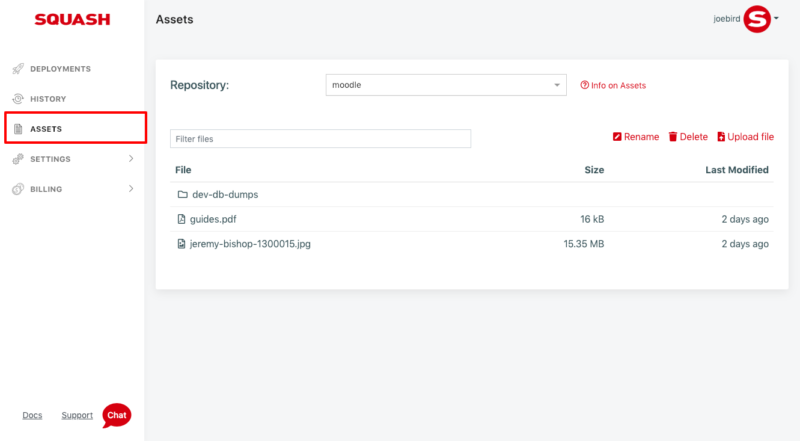The height and width of the screenshot is (441, 800).
Task: Click the Upload file button
Action: [x=745, y=137]
